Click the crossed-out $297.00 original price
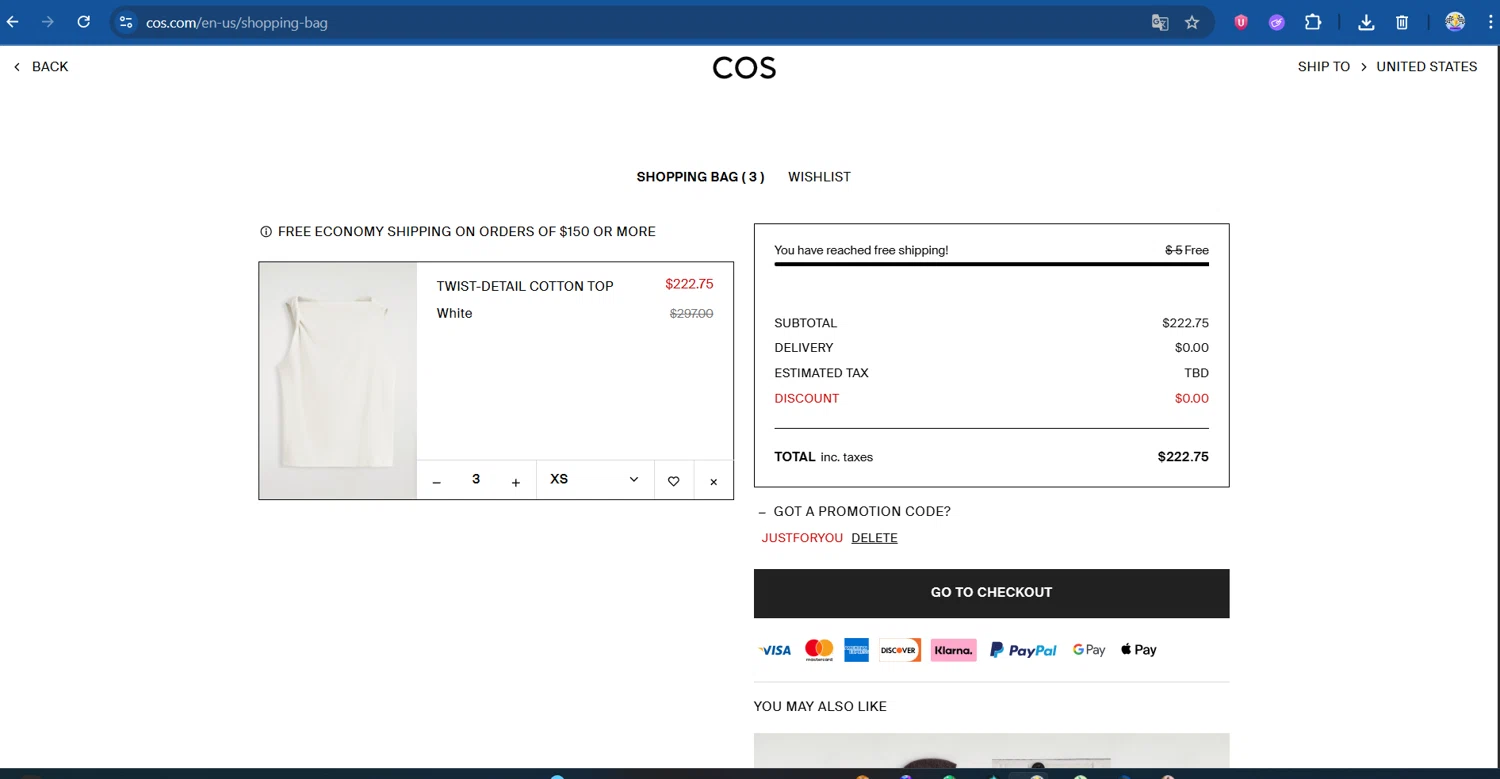1500x779 pixels. point(691,314)
